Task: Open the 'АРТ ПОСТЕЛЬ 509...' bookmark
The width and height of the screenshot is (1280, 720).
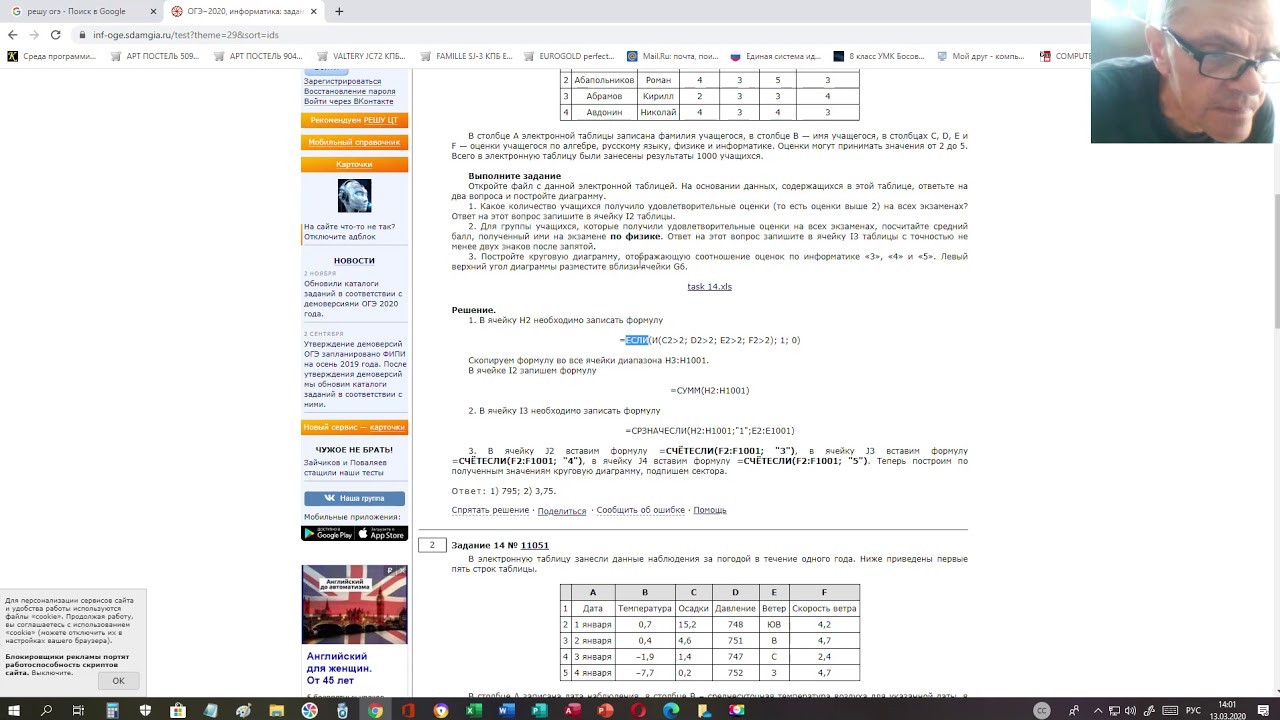Action: click(x=155, y=56)
